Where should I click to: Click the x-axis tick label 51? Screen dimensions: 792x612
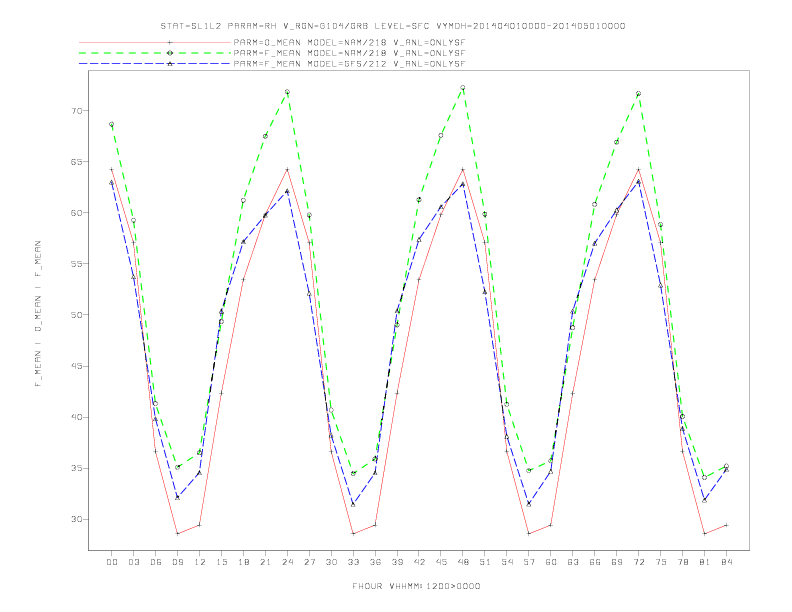tap(485, 562)
